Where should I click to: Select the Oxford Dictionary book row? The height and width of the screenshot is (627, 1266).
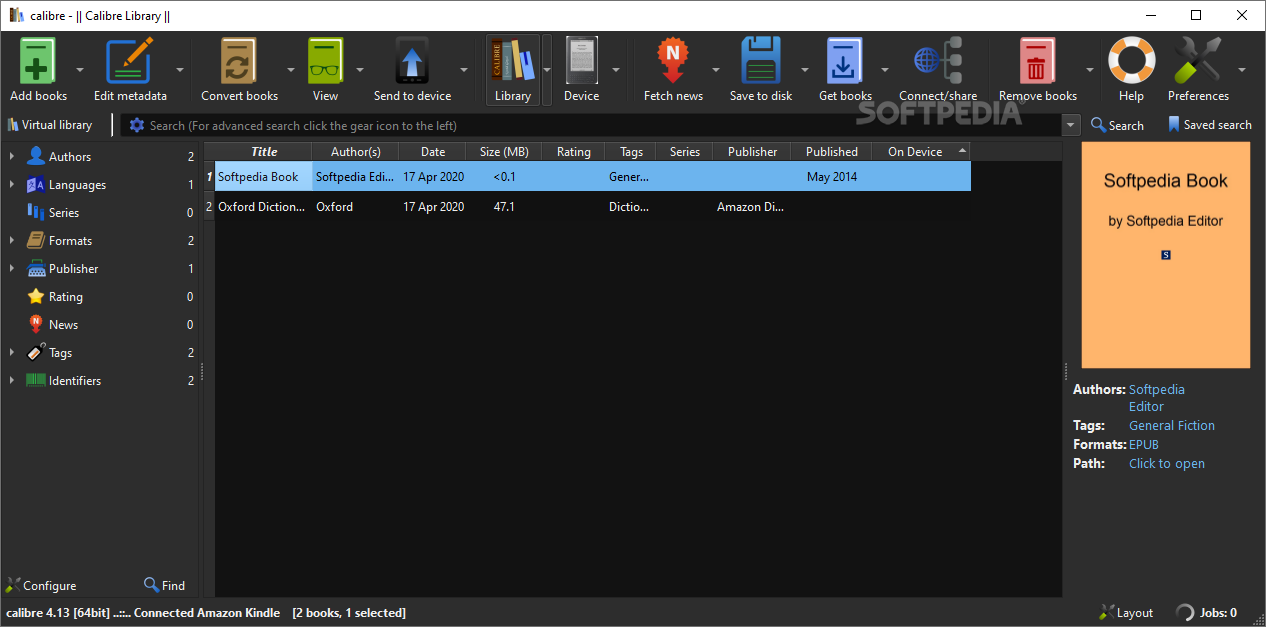[588, 207]
